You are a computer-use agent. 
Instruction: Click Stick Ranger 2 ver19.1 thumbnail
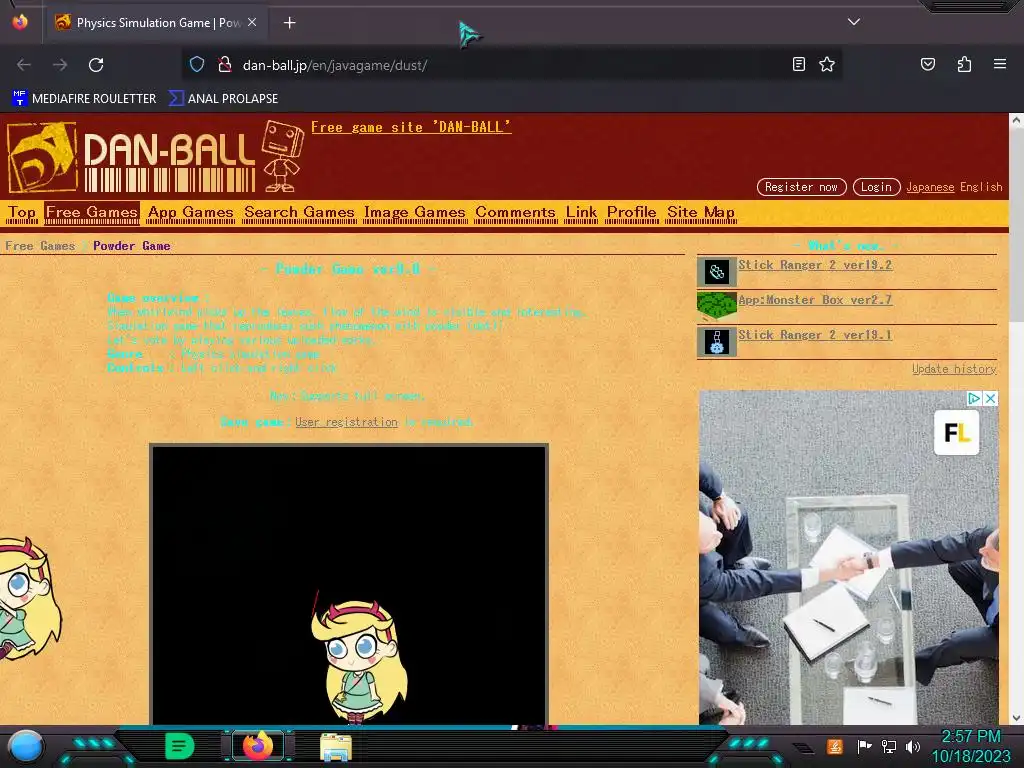[x=716, y=342]
